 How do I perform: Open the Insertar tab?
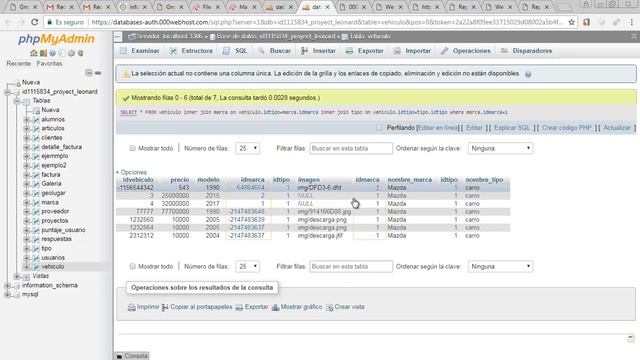[318, 51]
